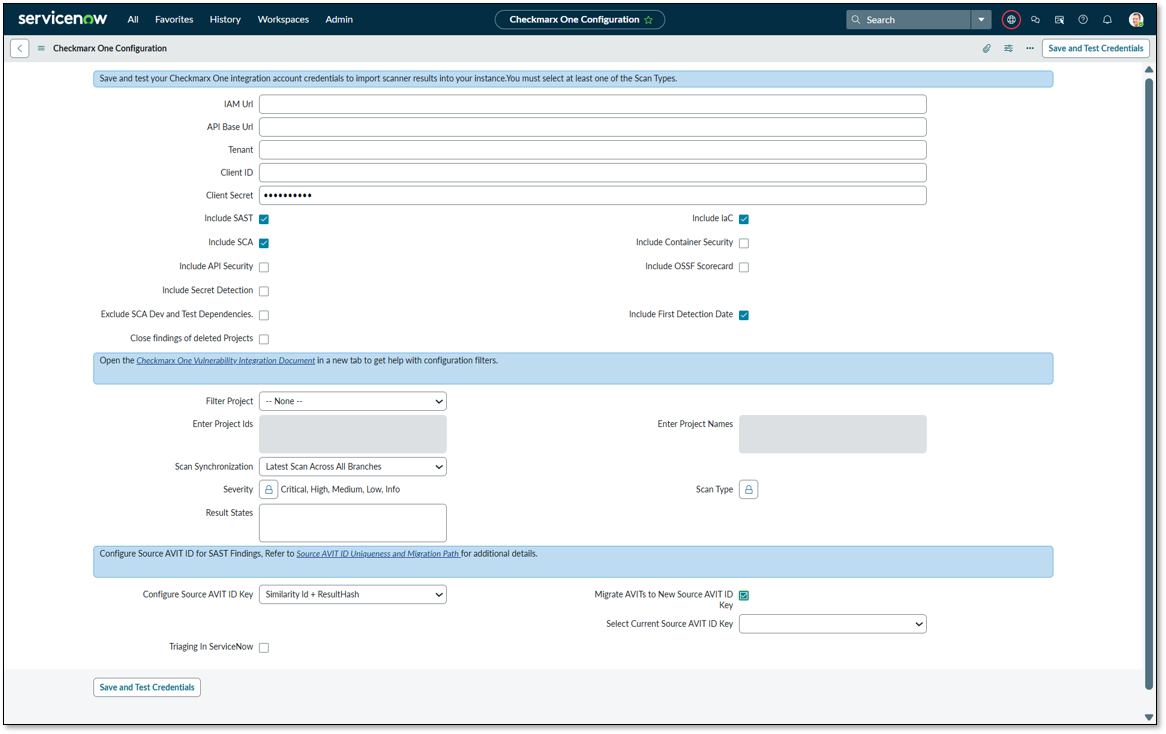The image size is (1166, 734).
Task: Click the IAM Url input field
Action: [593, 104]
